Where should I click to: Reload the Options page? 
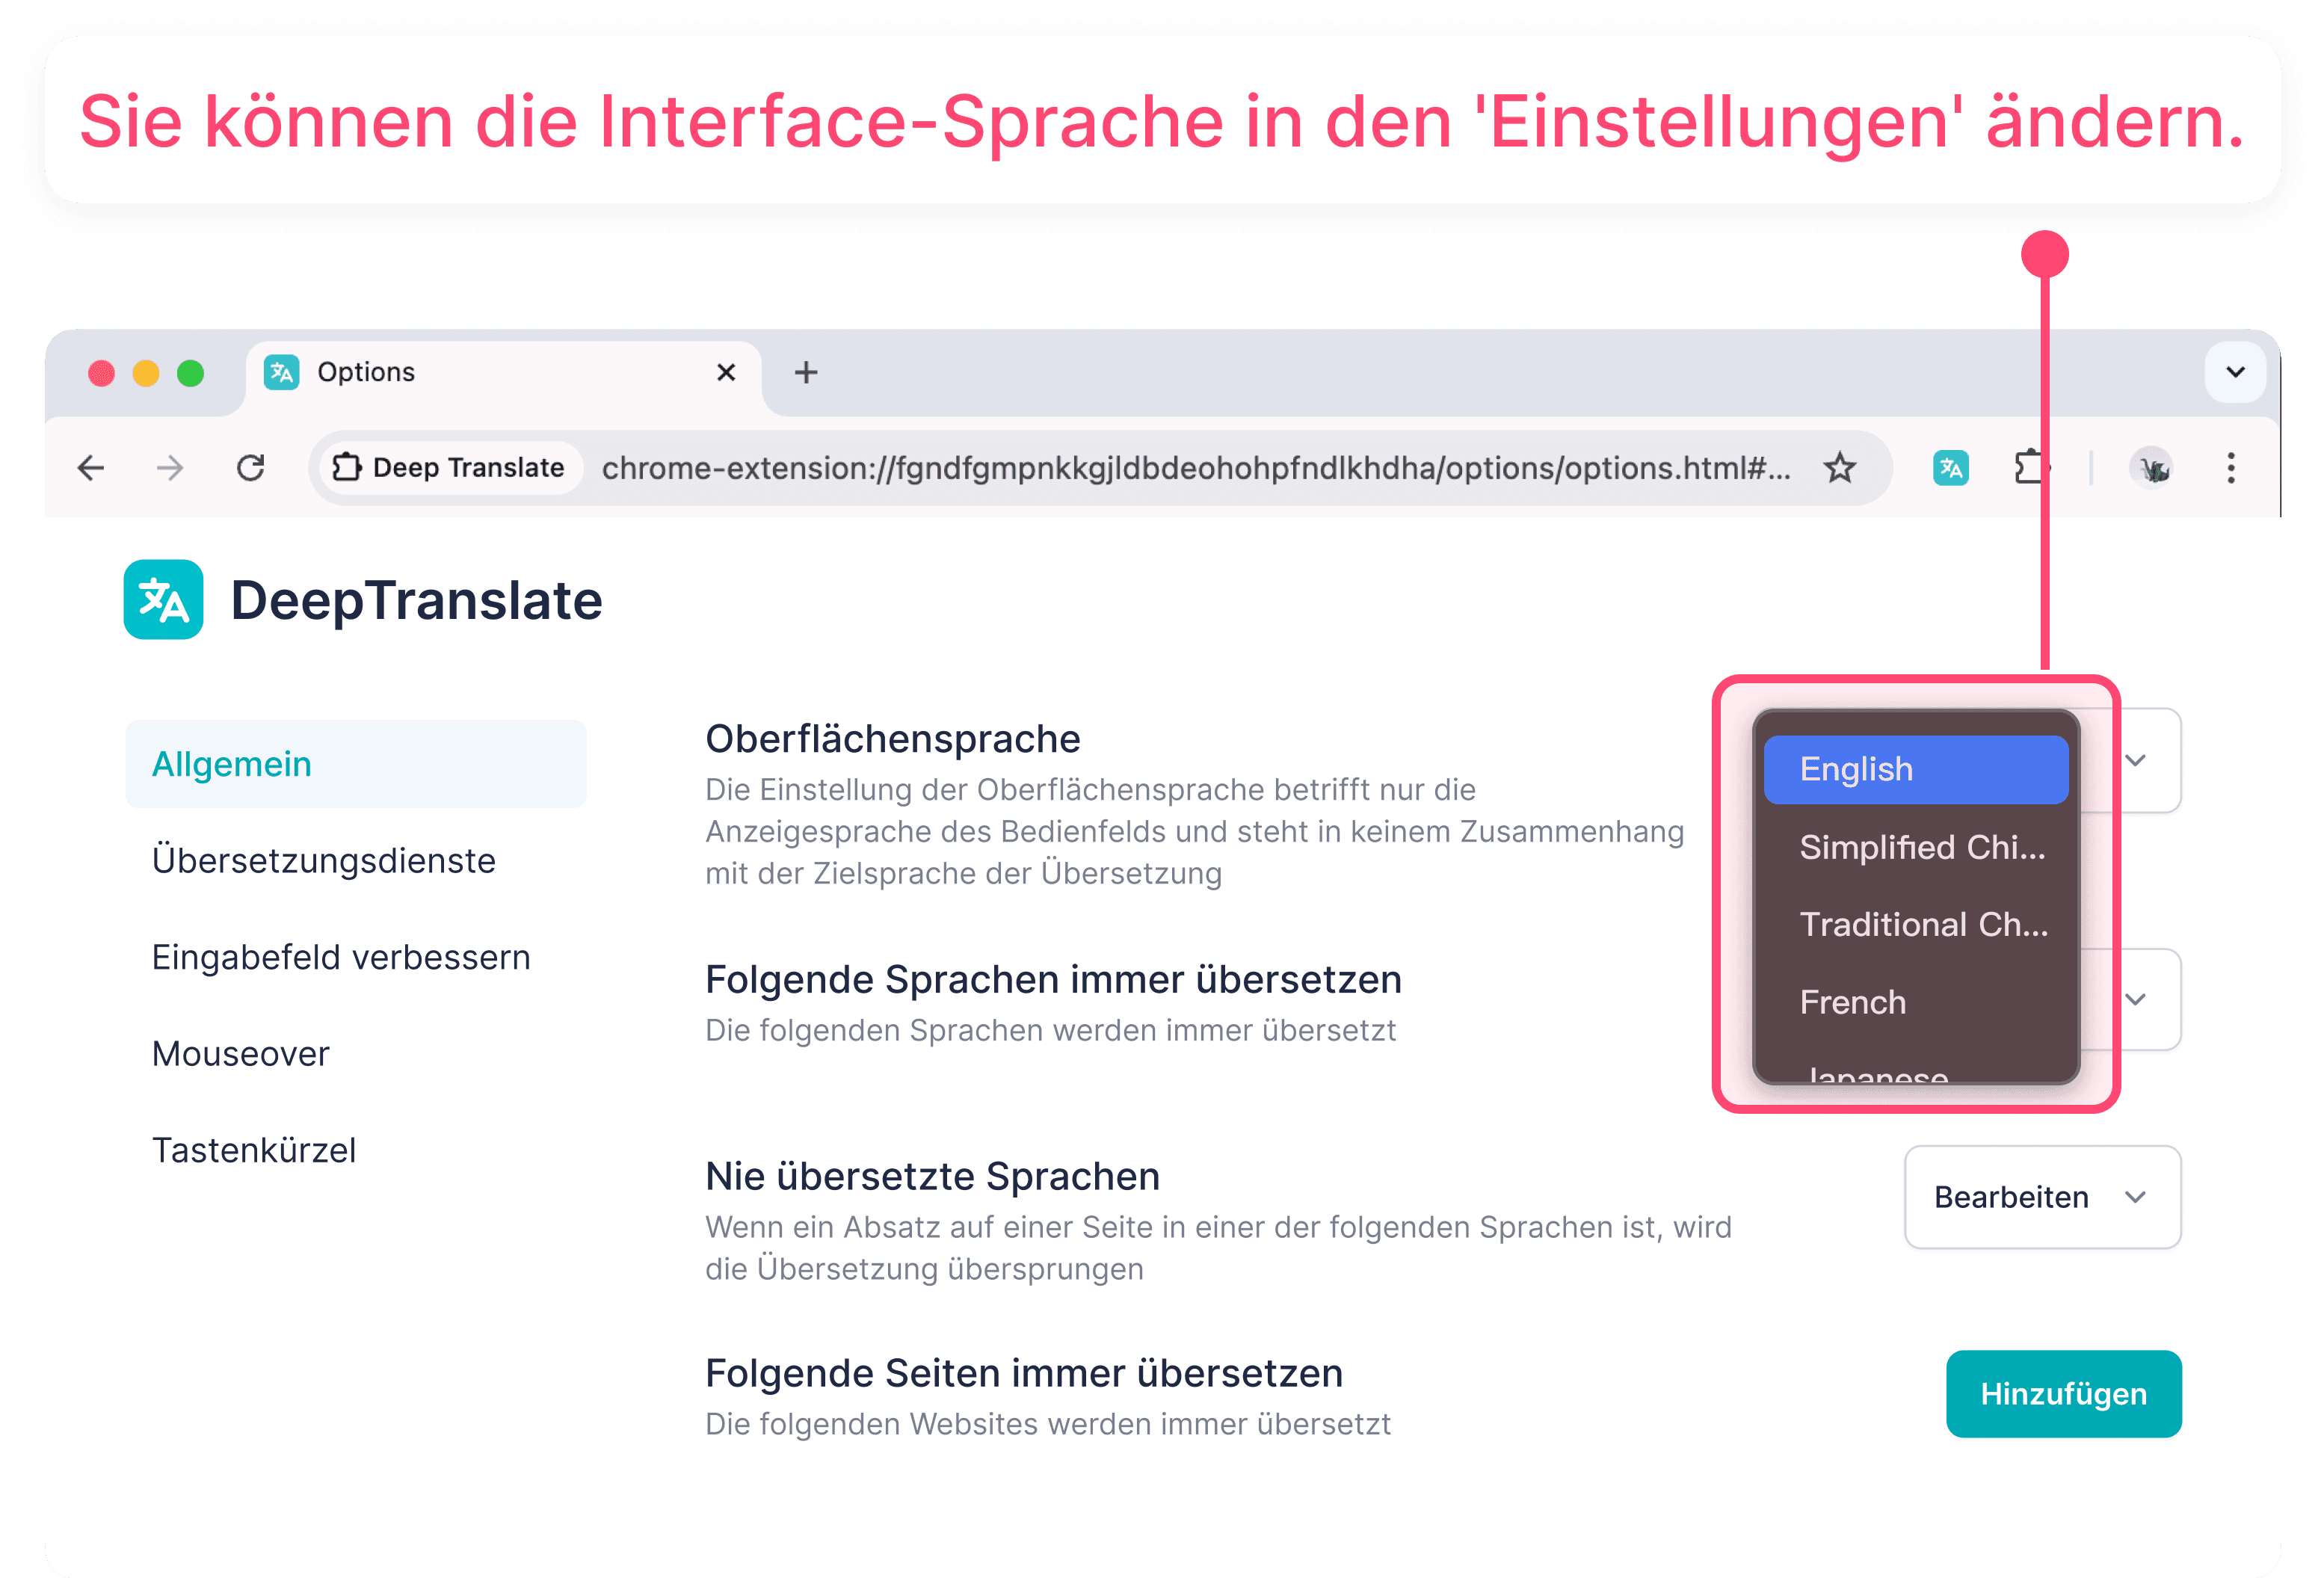(x=251, y=468)
